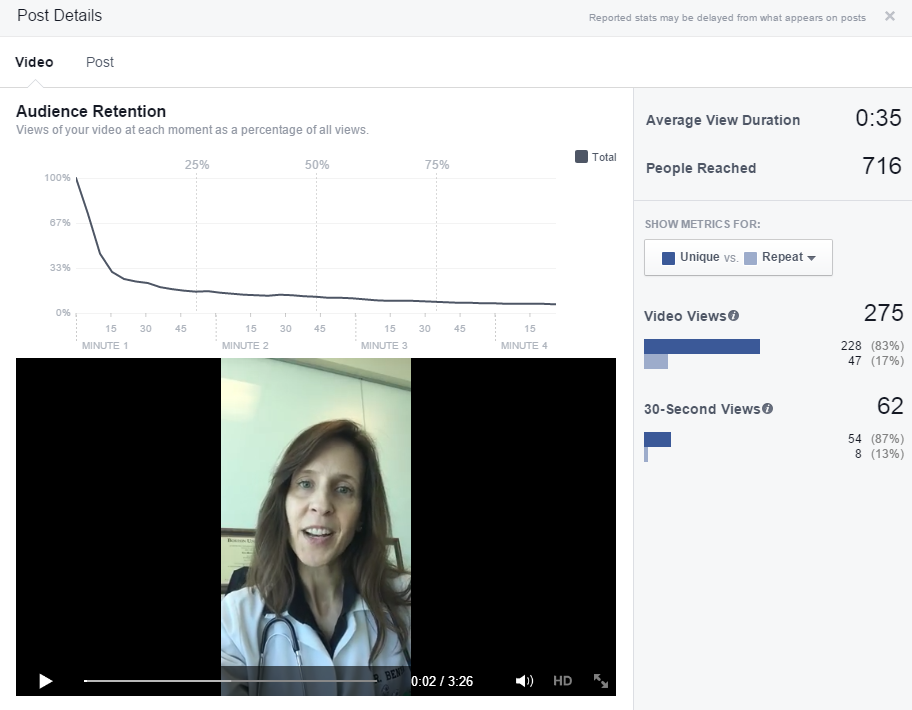Click the Average View Duration value

click(x=878, y=119)
